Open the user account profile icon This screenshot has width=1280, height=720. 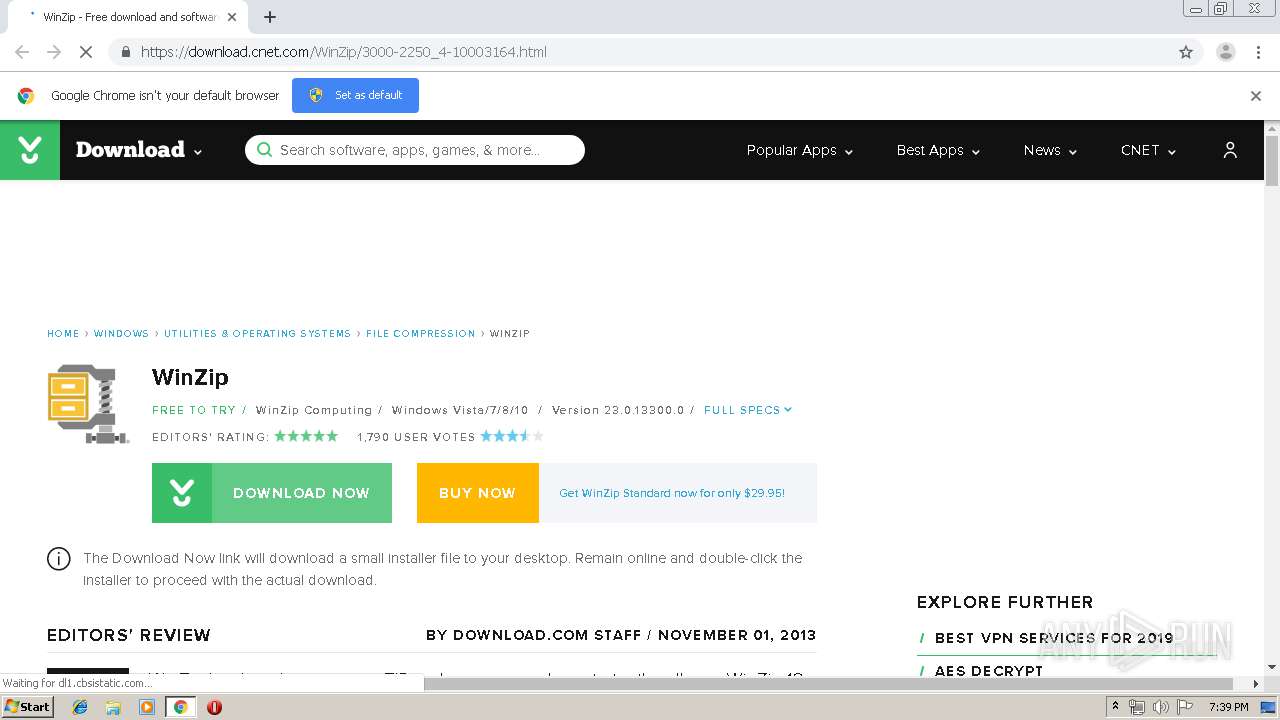1230,150
